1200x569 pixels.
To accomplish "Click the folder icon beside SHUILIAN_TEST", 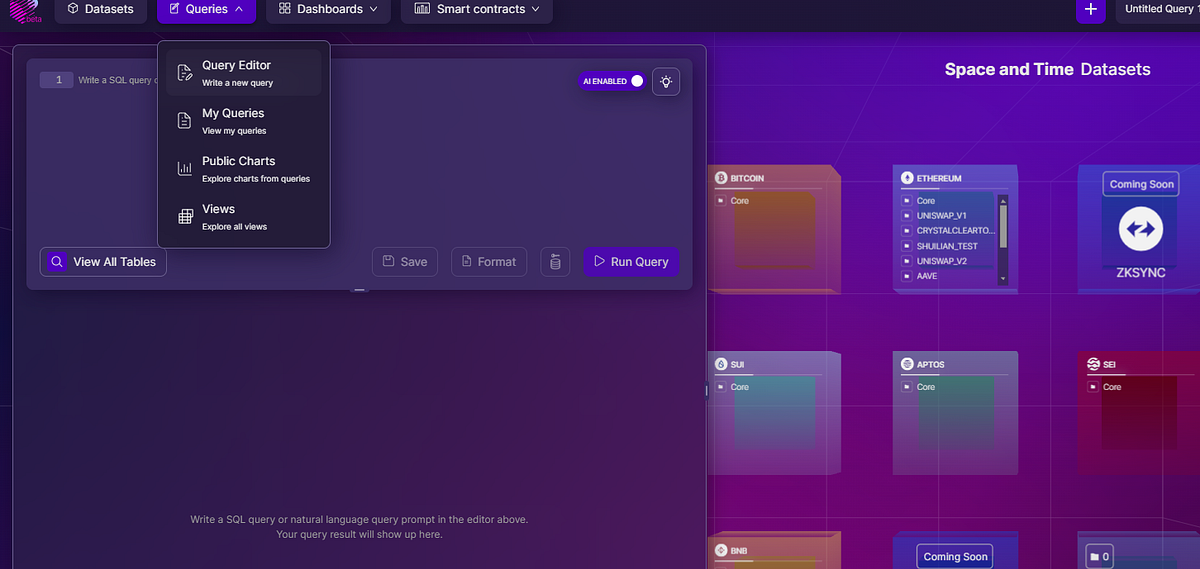I will (x=907, y=246).
